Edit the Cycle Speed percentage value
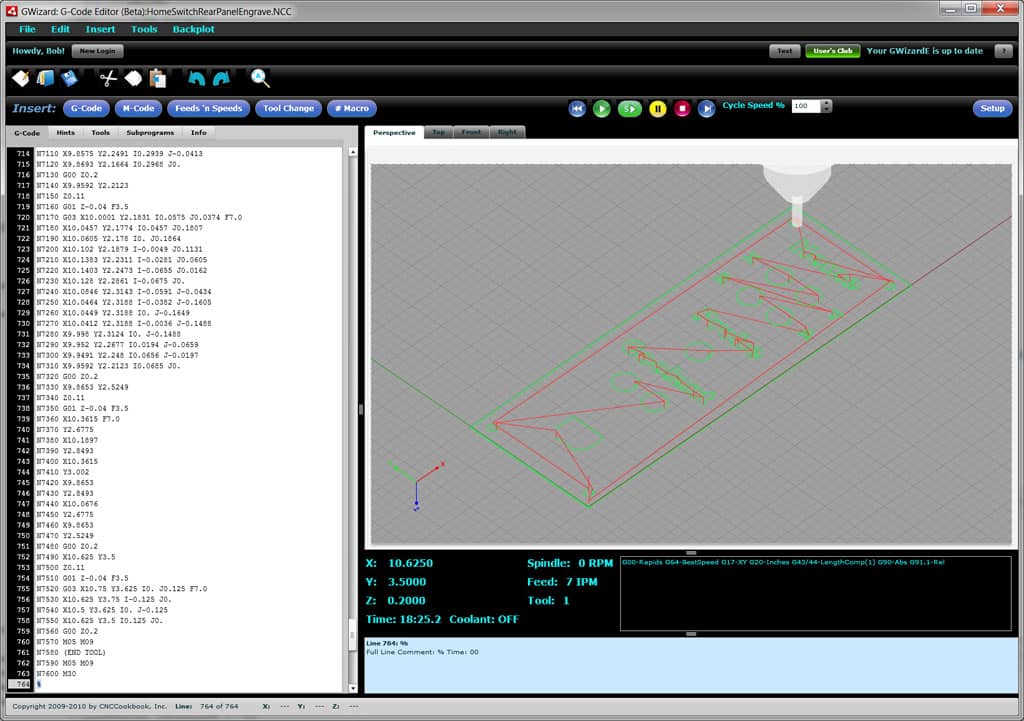The image size is (1024, 721). 805,105
